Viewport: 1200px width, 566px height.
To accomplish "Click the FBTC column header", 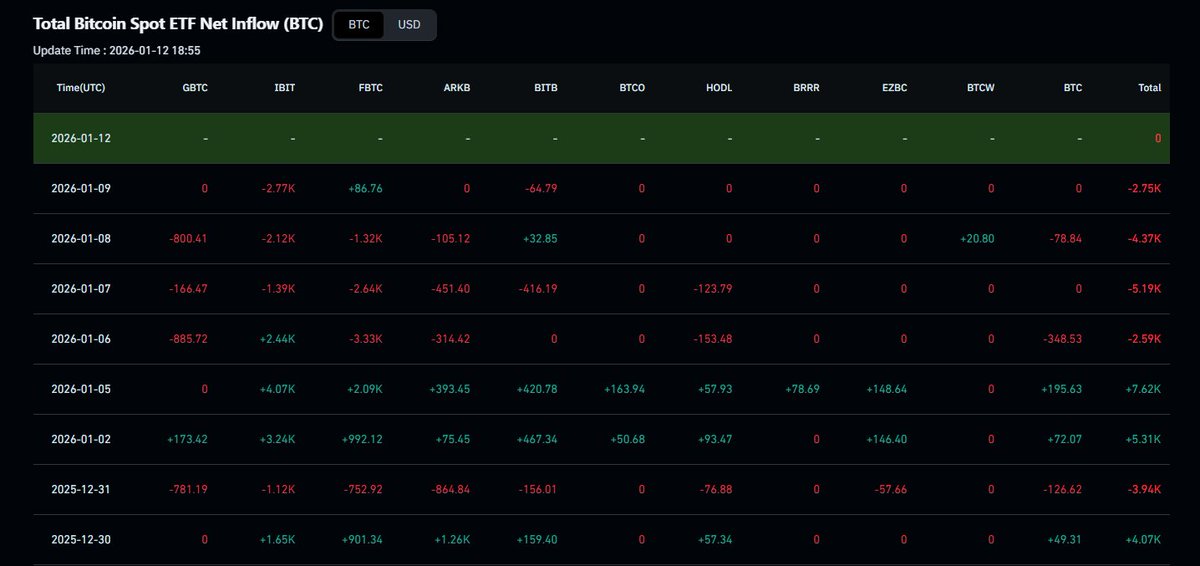I will click(x=370, y=88).
